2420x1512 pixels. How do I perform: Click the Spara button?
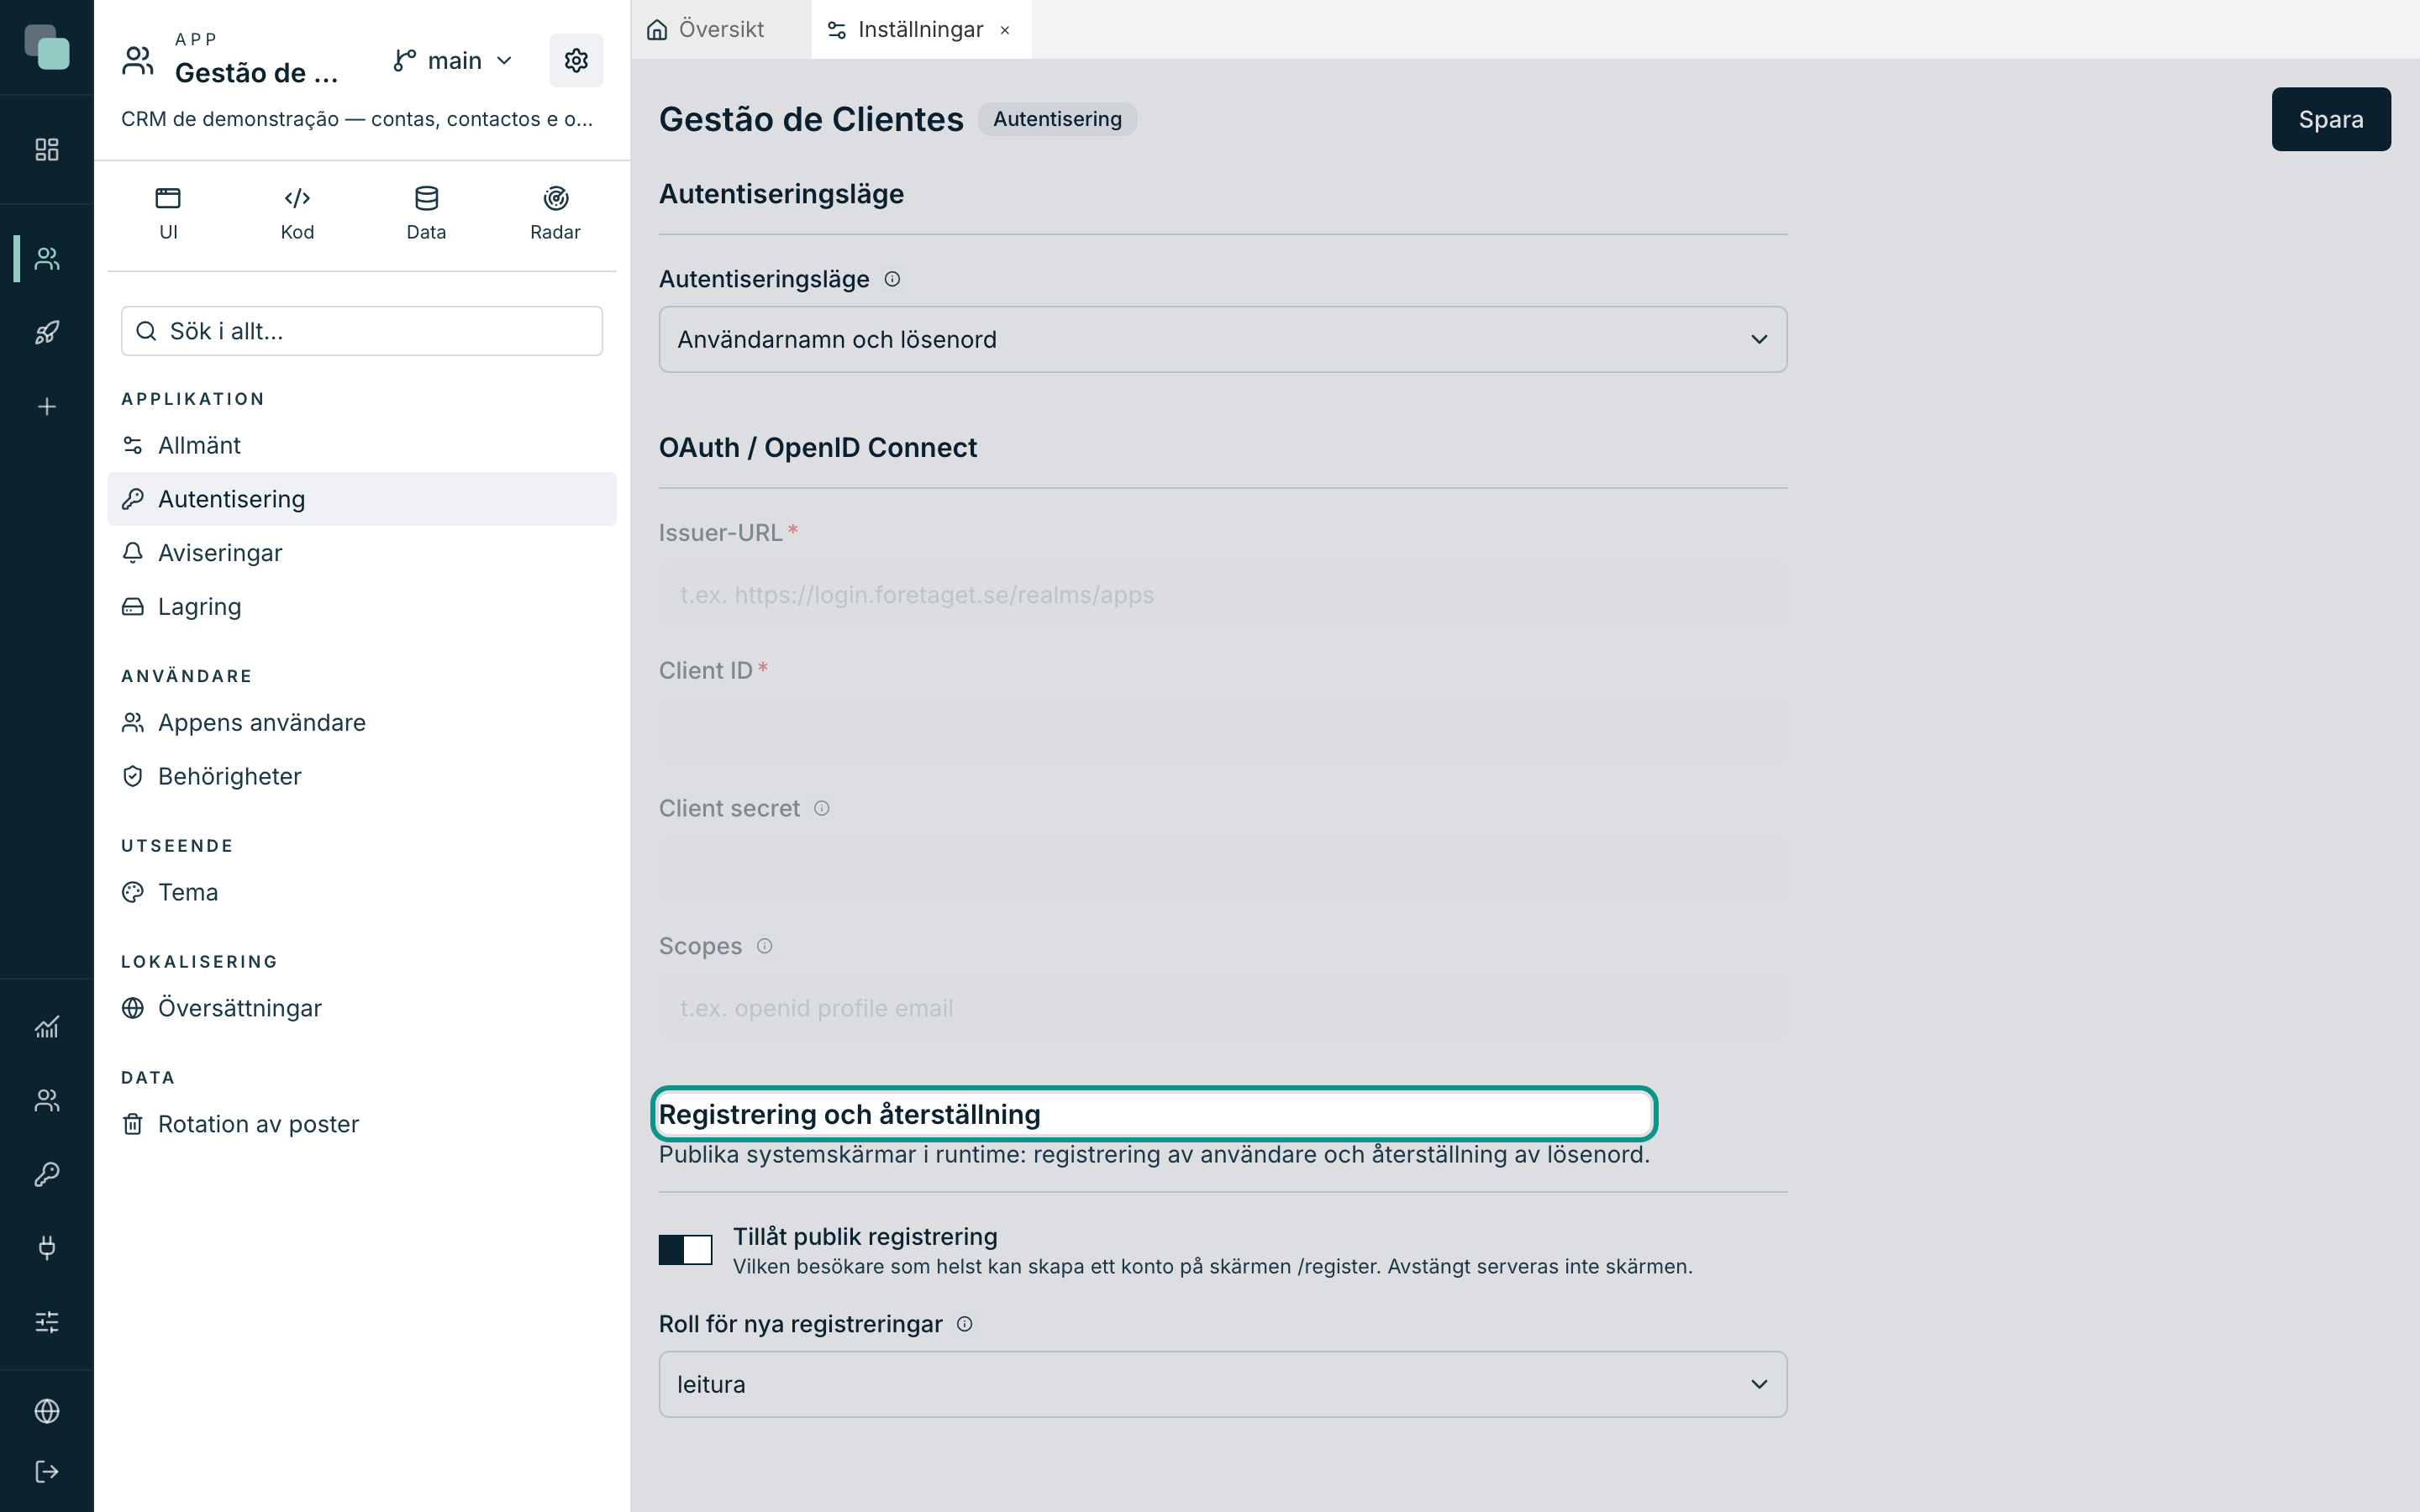(x=2330, y=119)
